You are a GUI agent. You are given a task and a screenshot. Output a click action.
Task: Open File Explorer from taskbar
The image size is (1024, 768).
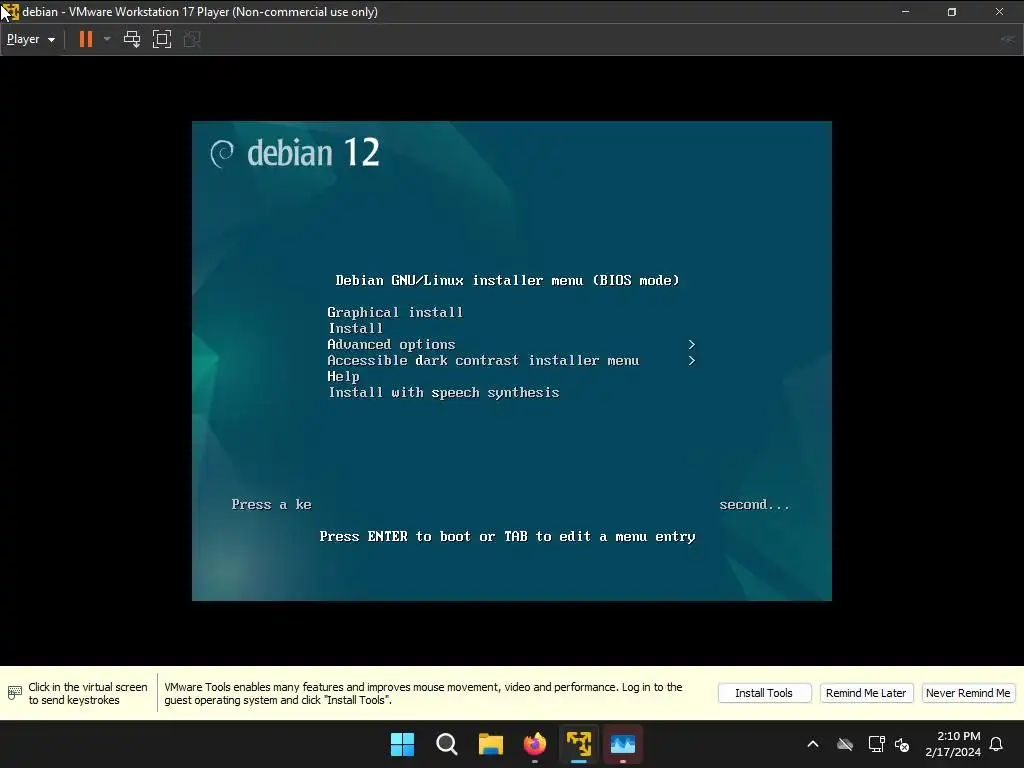pos(490,744)
